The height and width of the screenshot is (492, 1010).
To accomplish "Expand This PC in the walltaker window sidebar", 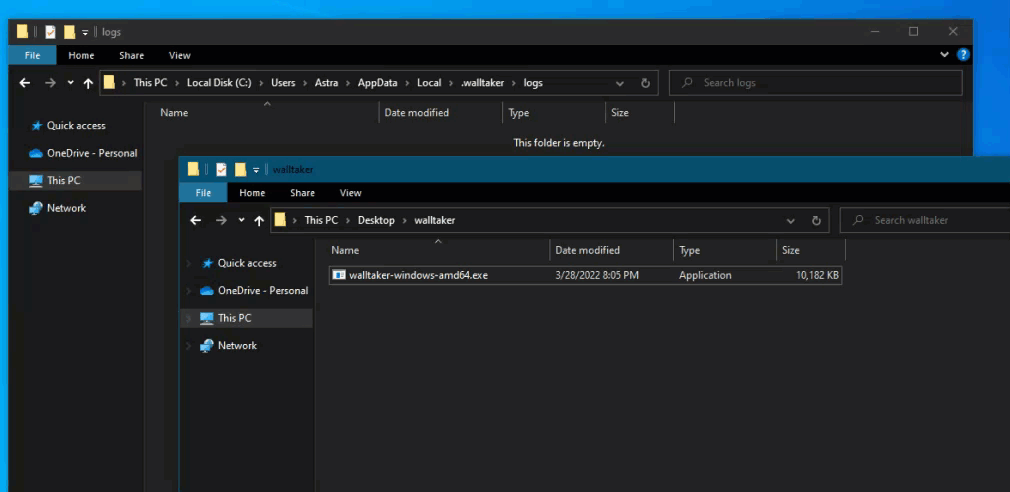I will 189,318.
